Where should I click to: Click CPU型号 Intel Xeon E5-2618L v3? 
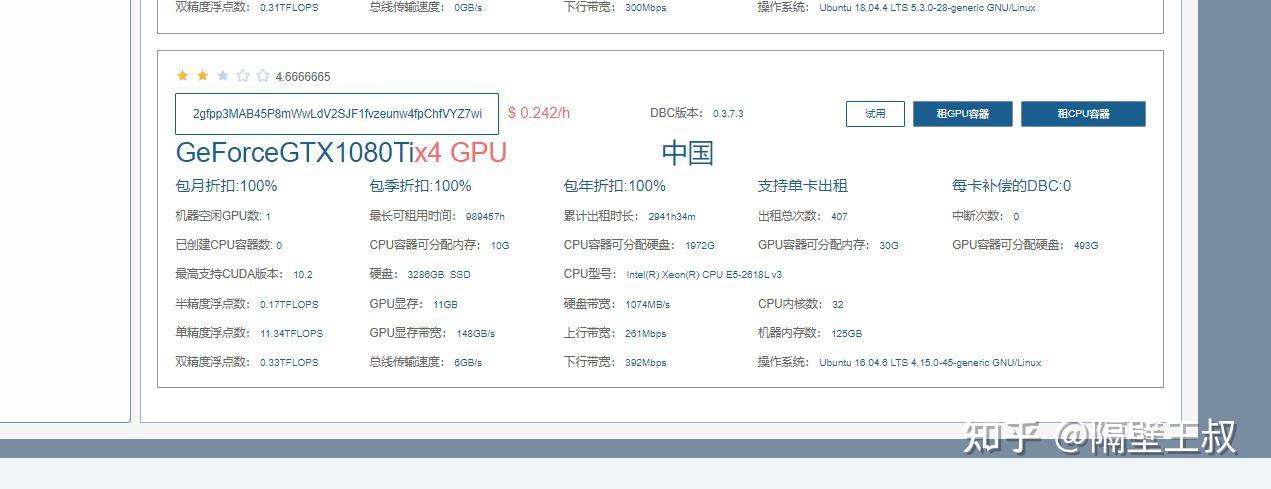[x=673, y=274]
